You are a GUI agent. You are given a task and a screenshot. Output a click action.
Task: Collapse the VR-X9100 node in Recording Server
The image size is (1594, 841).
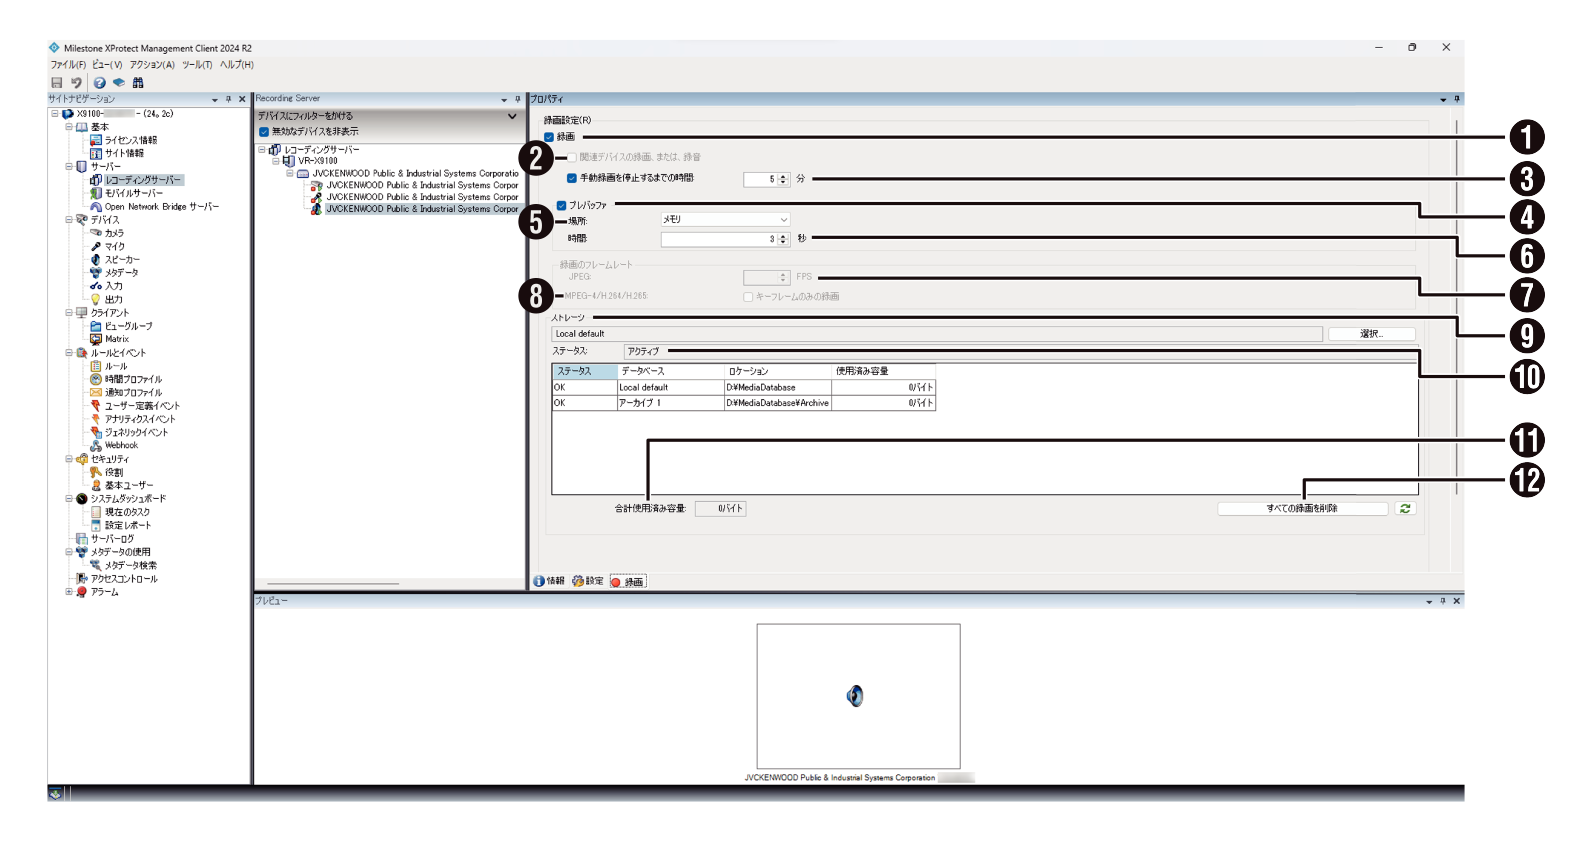coord(276,160)
